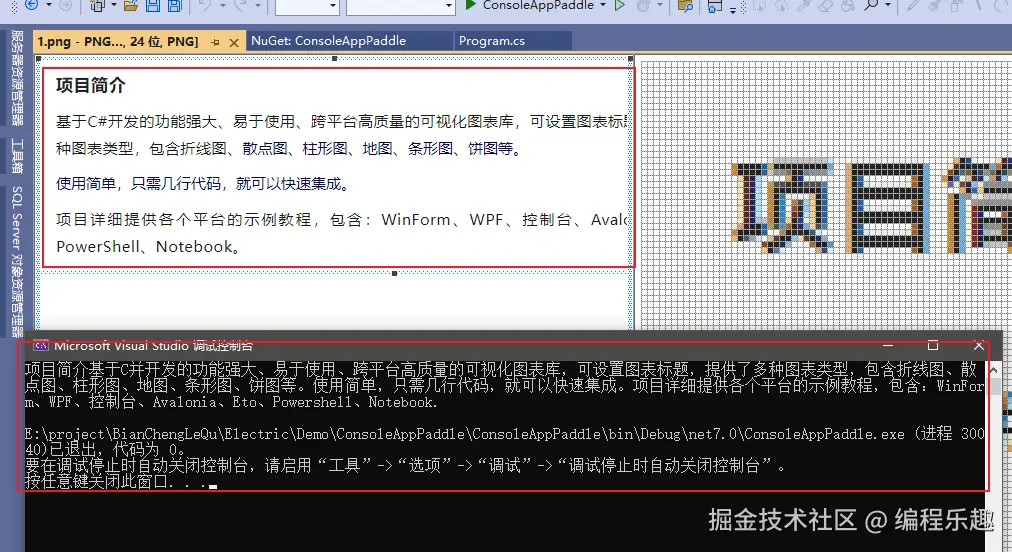Select the Color Picker eyedropper tool
The width and height of the screenshot is (1012, 552).
coord(804,6)
